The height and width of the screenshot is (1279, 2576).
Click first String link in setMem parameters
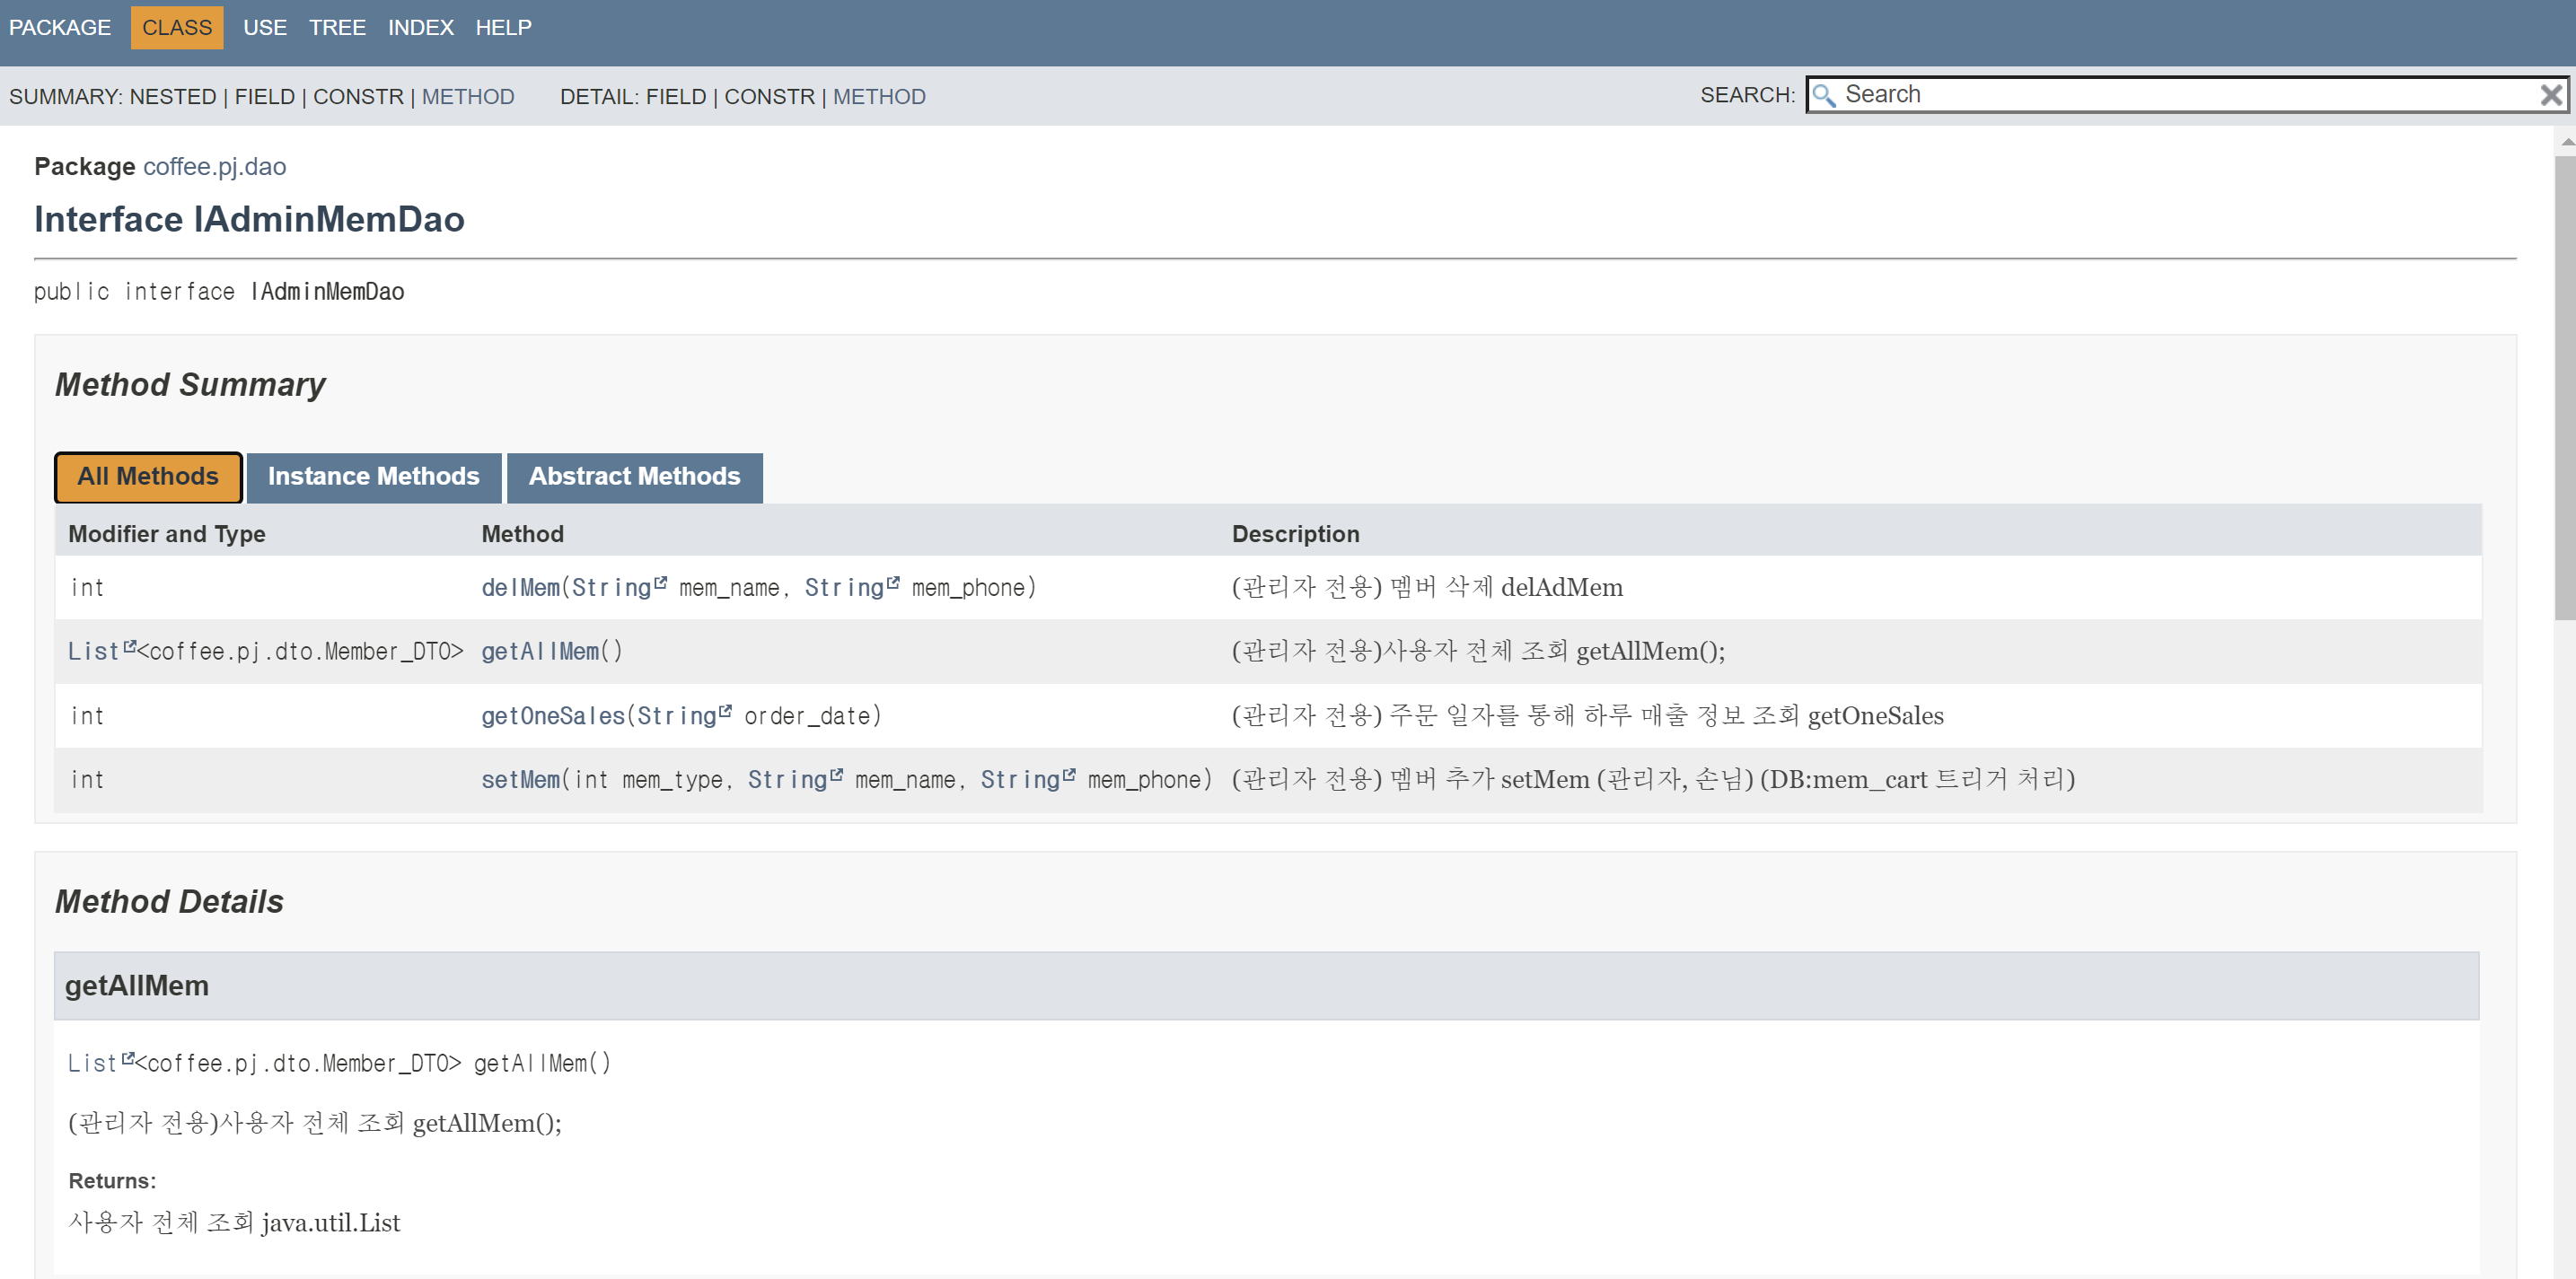pyautogui.click(x=788, y=780)
